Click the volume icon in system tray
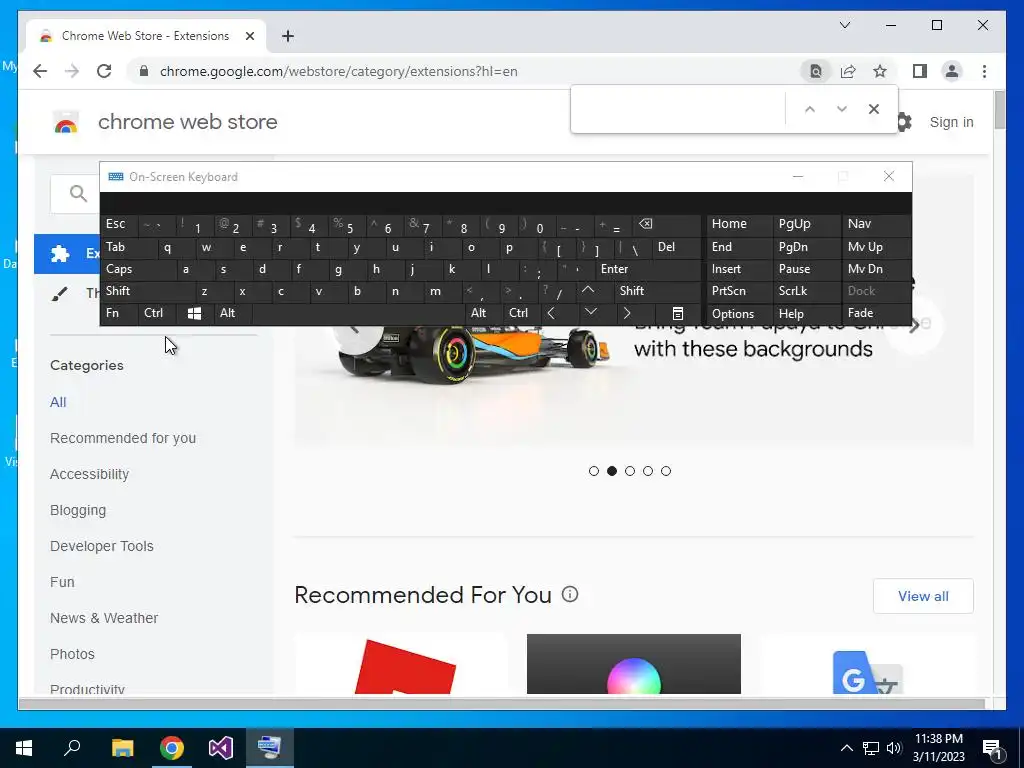This screenshot has height=768, width=1024. (894, 748)
